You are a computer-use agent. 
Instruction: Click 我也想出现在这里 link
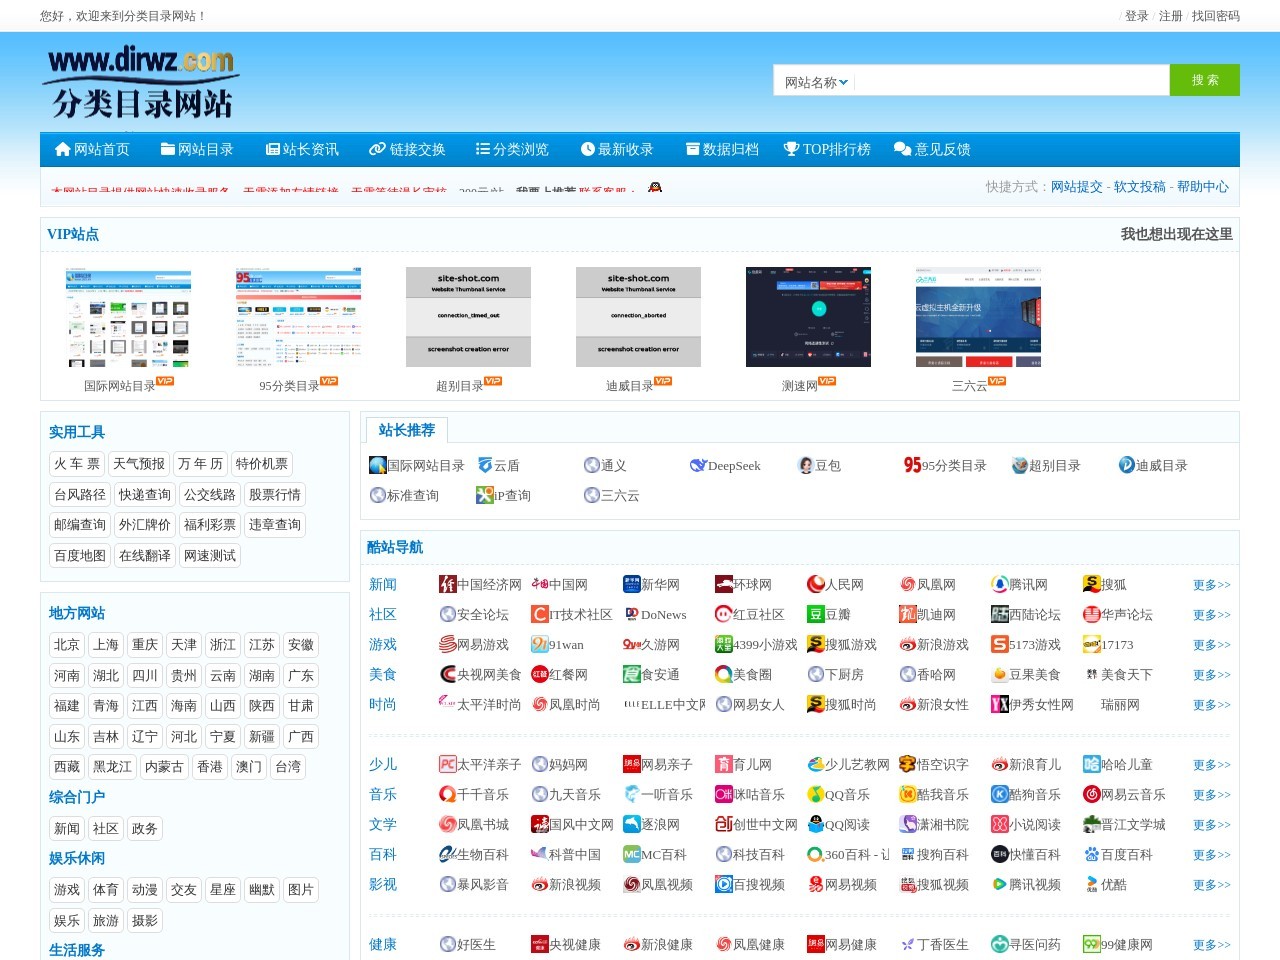click(x=1177, y=234)
